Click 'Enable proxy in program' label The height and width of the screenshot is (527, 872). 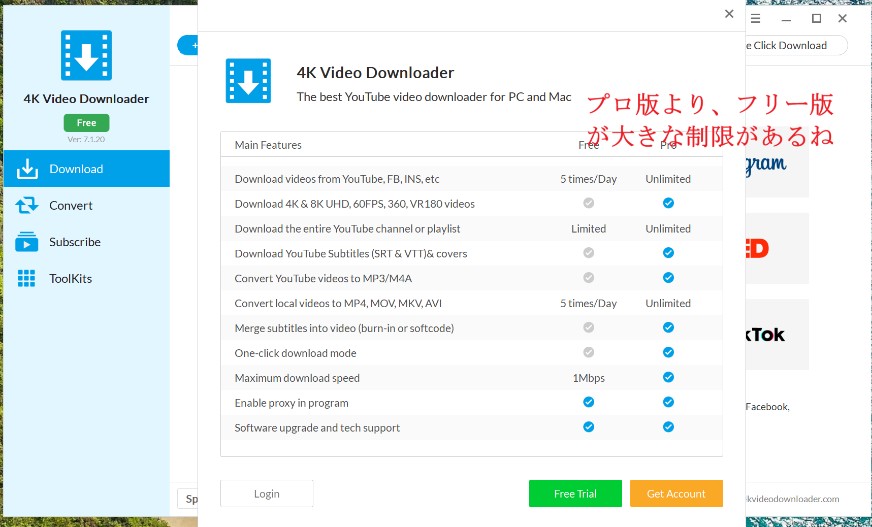291,403
